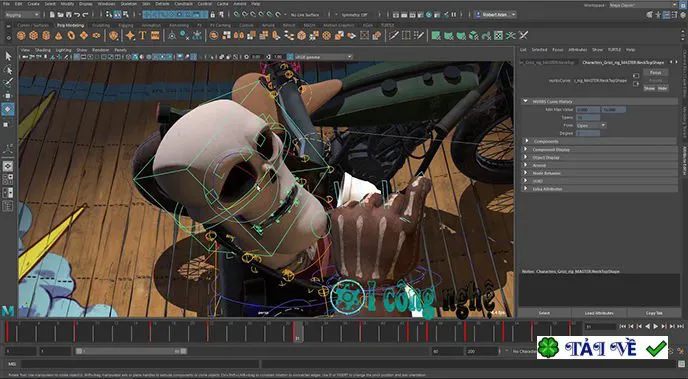688x379 pixels.
Task: Open the Form Open dropdown
Action: tap(591, 125)
